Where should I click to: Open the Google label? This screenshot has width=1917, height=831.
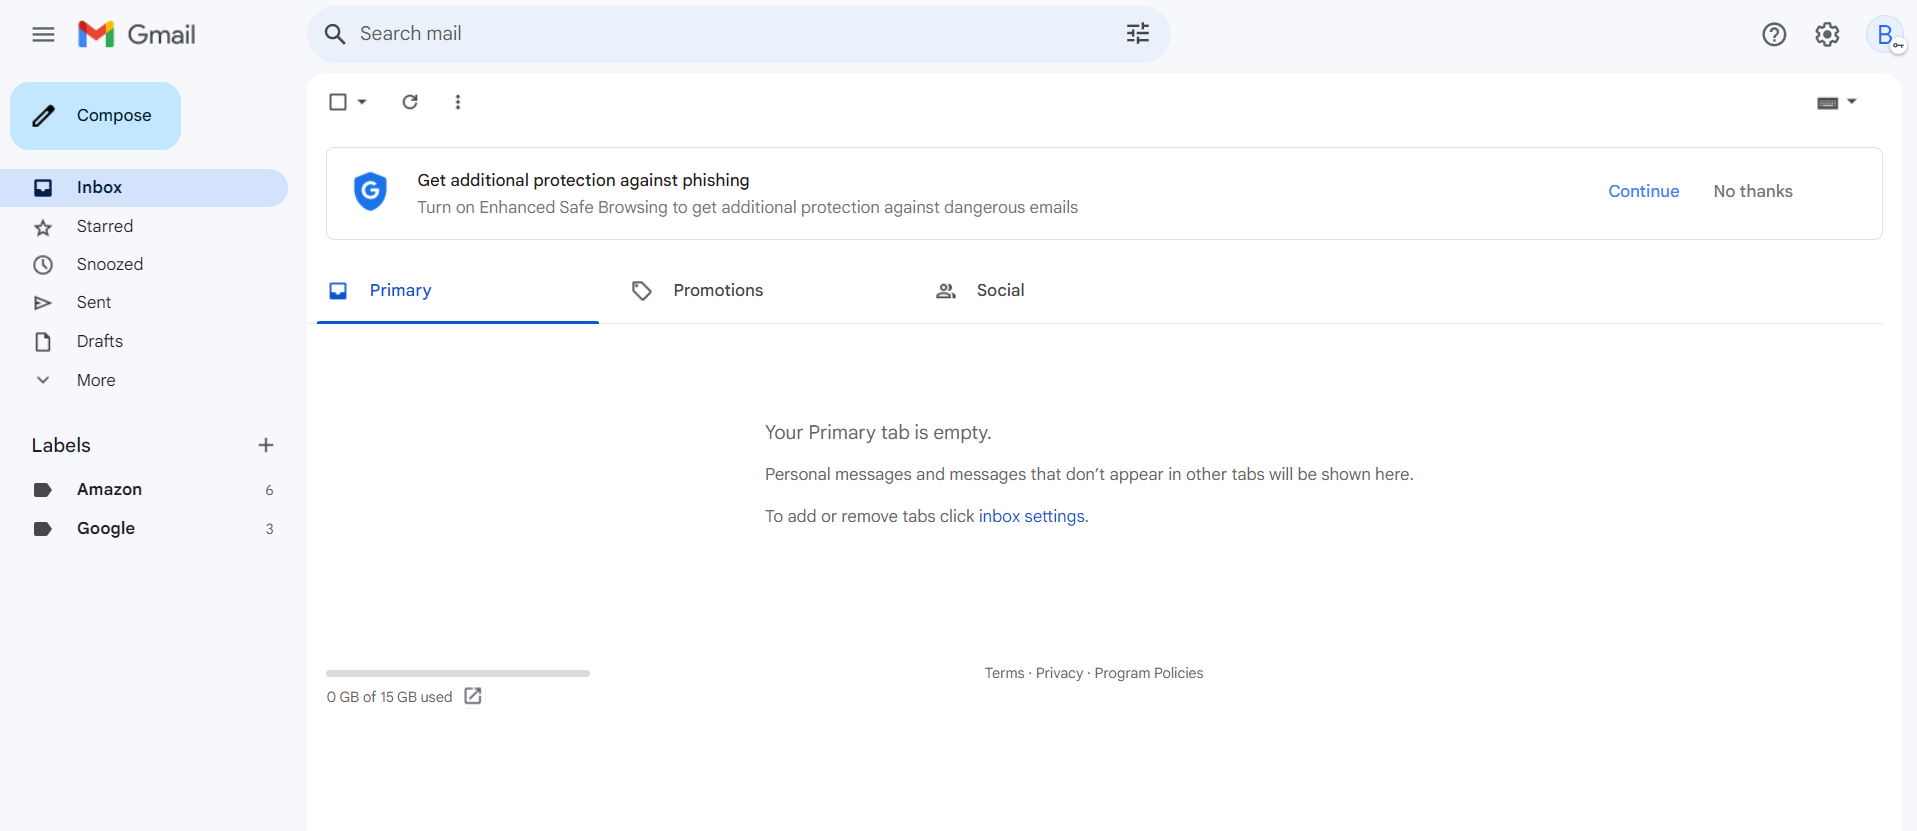[144, 529]
